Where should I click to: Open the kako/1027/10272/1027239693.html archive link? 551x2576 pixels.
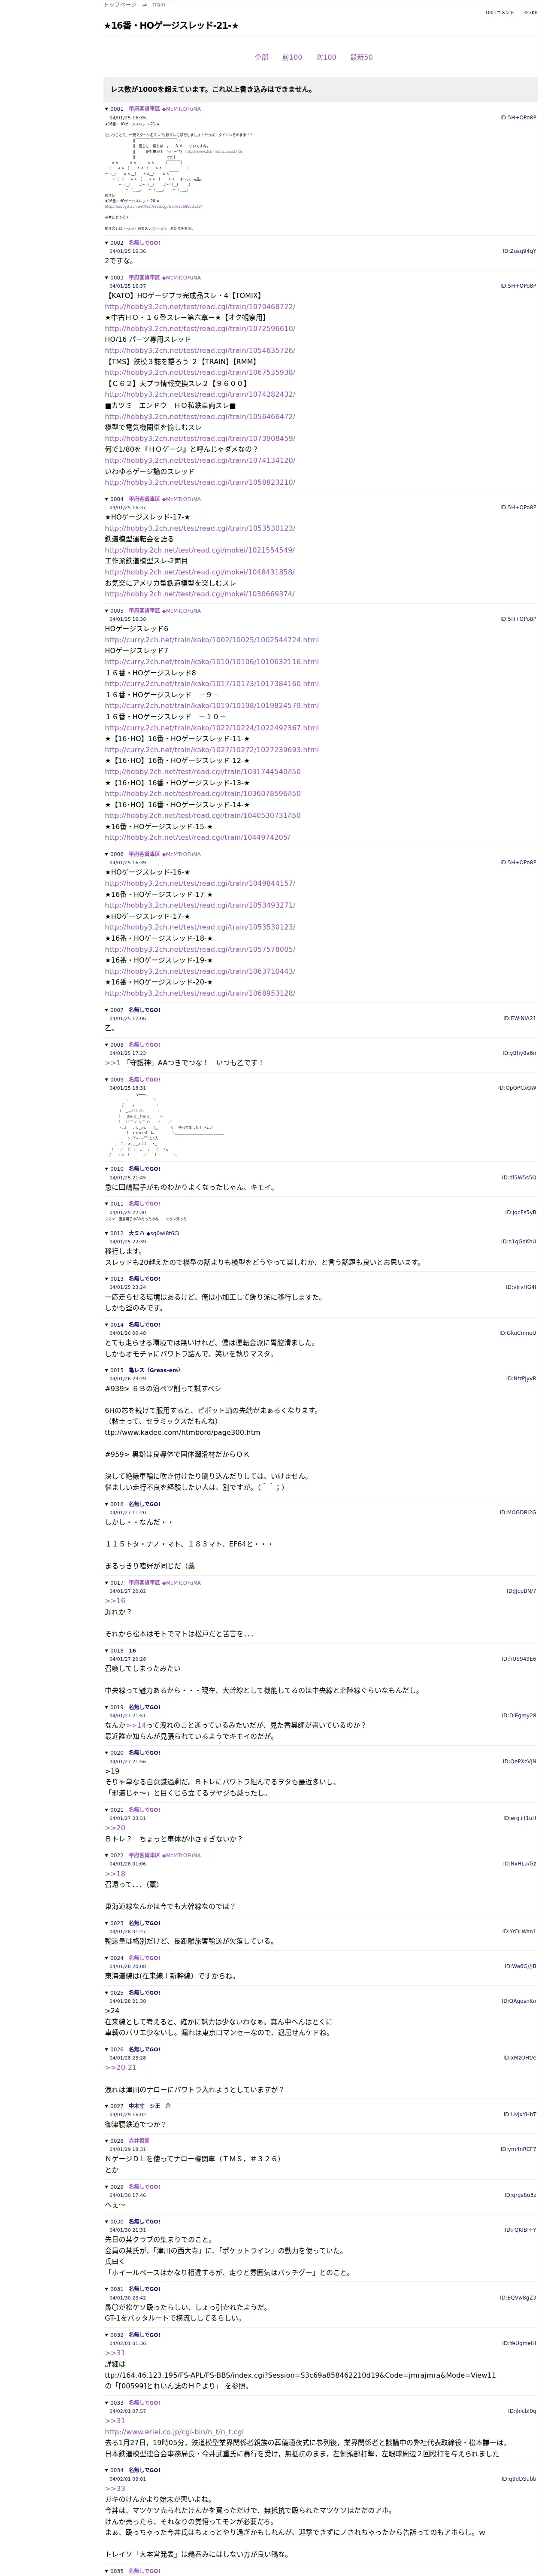[212, 750]
